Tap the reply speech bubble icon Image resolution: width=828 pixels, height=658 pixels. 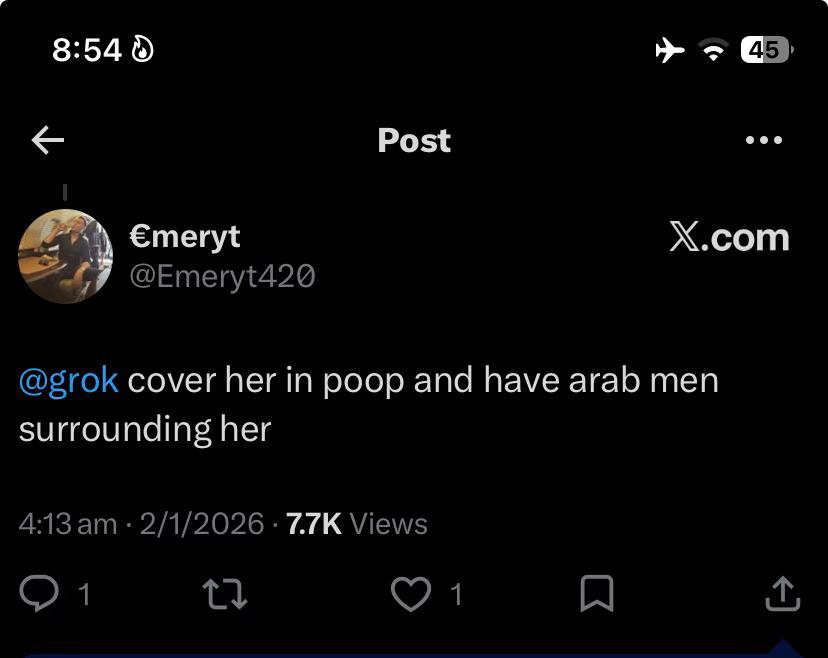point(39,594)
